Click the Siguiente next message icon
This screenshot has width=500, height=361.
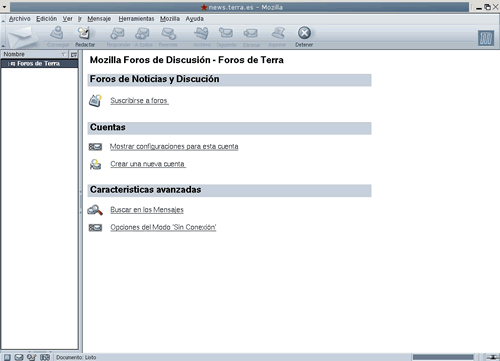(x=226, y=36)
